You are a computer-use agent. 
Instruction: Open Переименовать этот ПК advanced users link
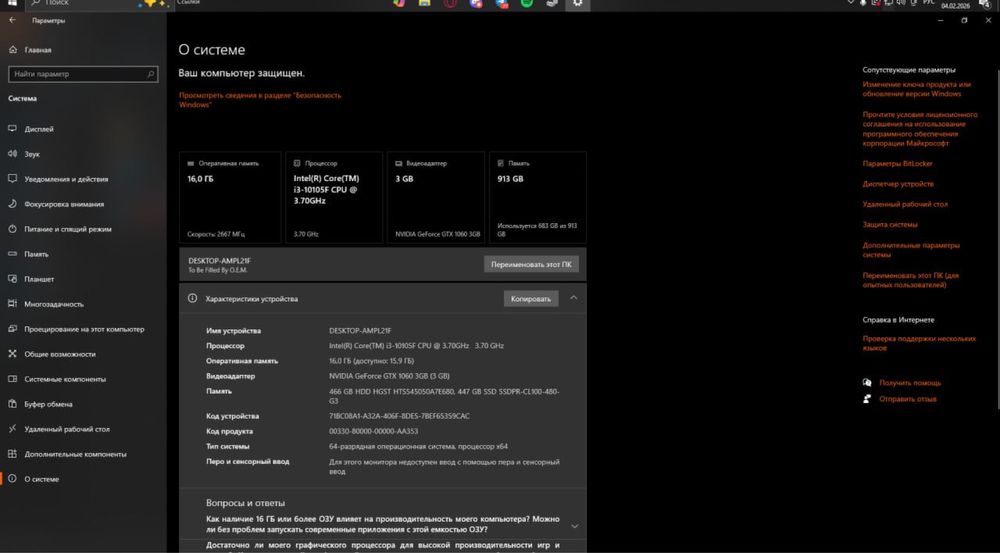pyautogui.click(x=911, y=280)
